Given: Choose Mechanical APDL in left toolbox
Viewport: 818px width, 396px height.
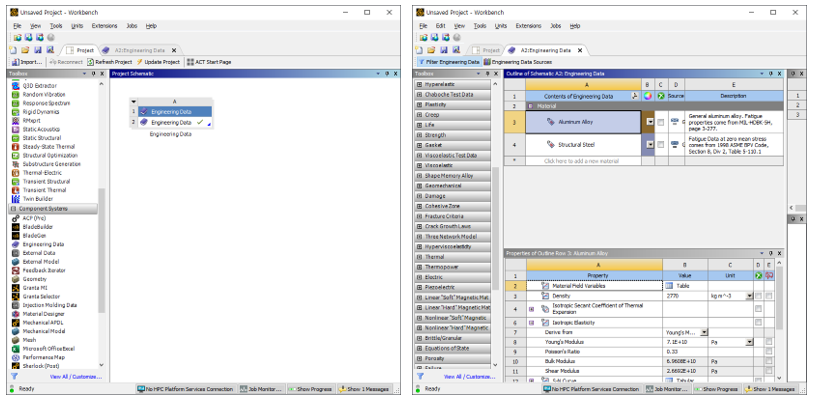Looking at the screenshot, I should click(x=43, y=322).
